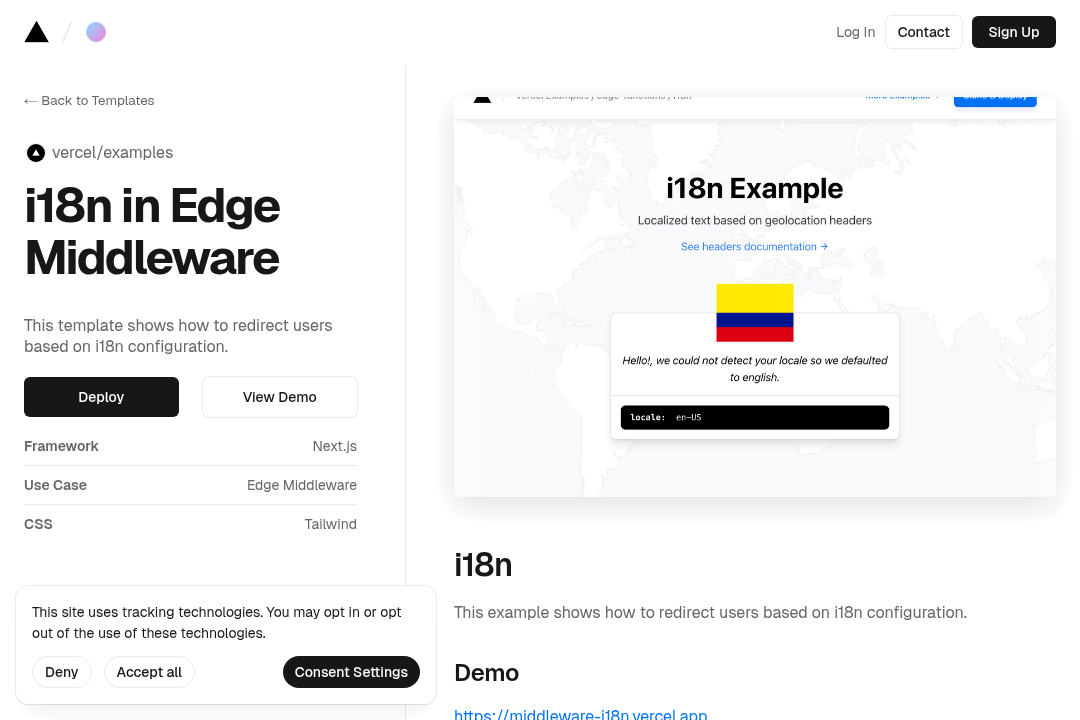Open the Contact page

(x=923, y=32)
